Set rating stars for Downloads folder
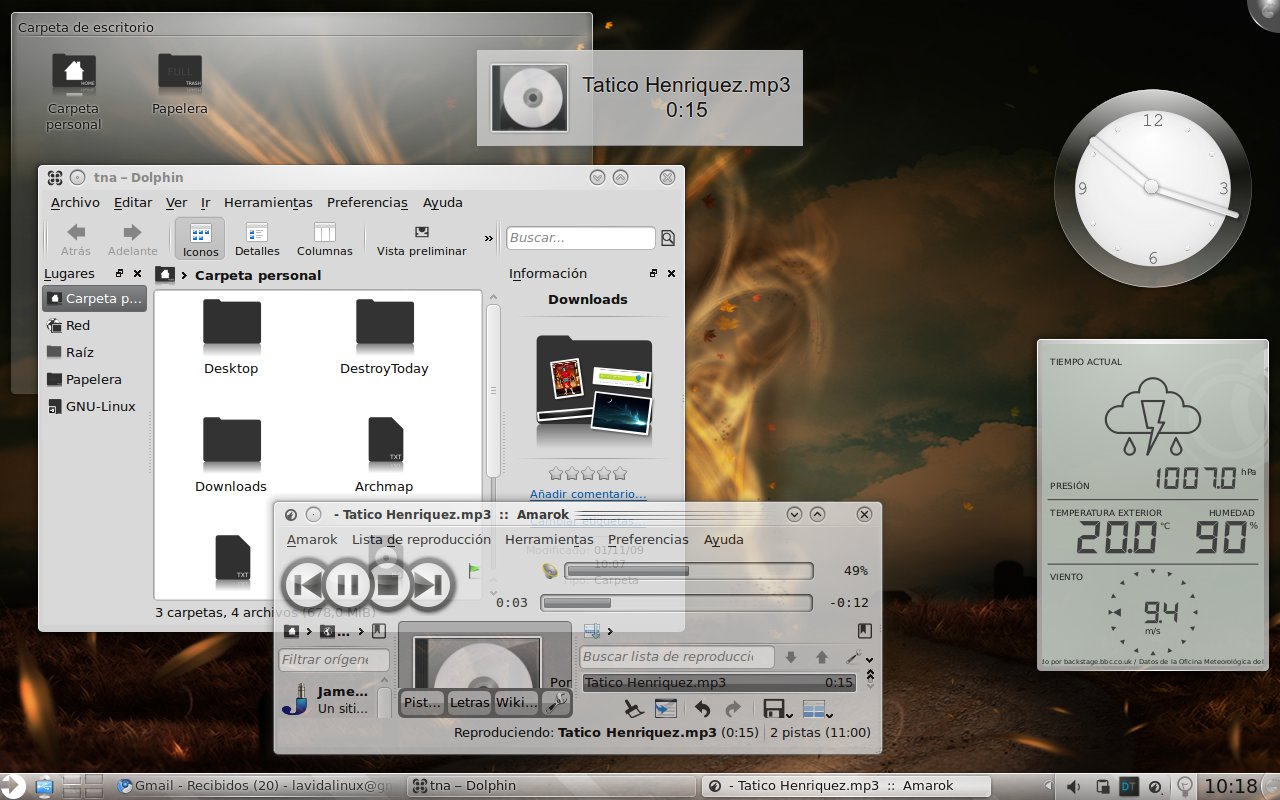The height and width of the screenshot is (800, 1280). click(588, 473)
